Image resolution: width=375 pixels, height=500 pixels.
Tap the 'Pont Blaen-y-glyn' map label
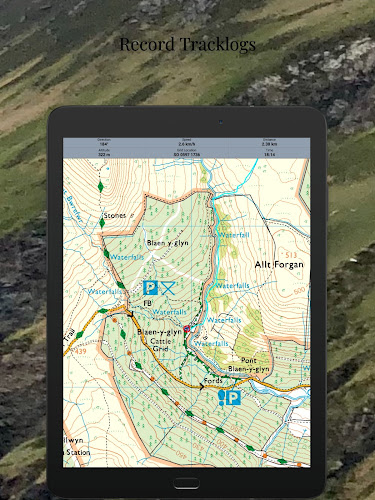tap(249, 364)
